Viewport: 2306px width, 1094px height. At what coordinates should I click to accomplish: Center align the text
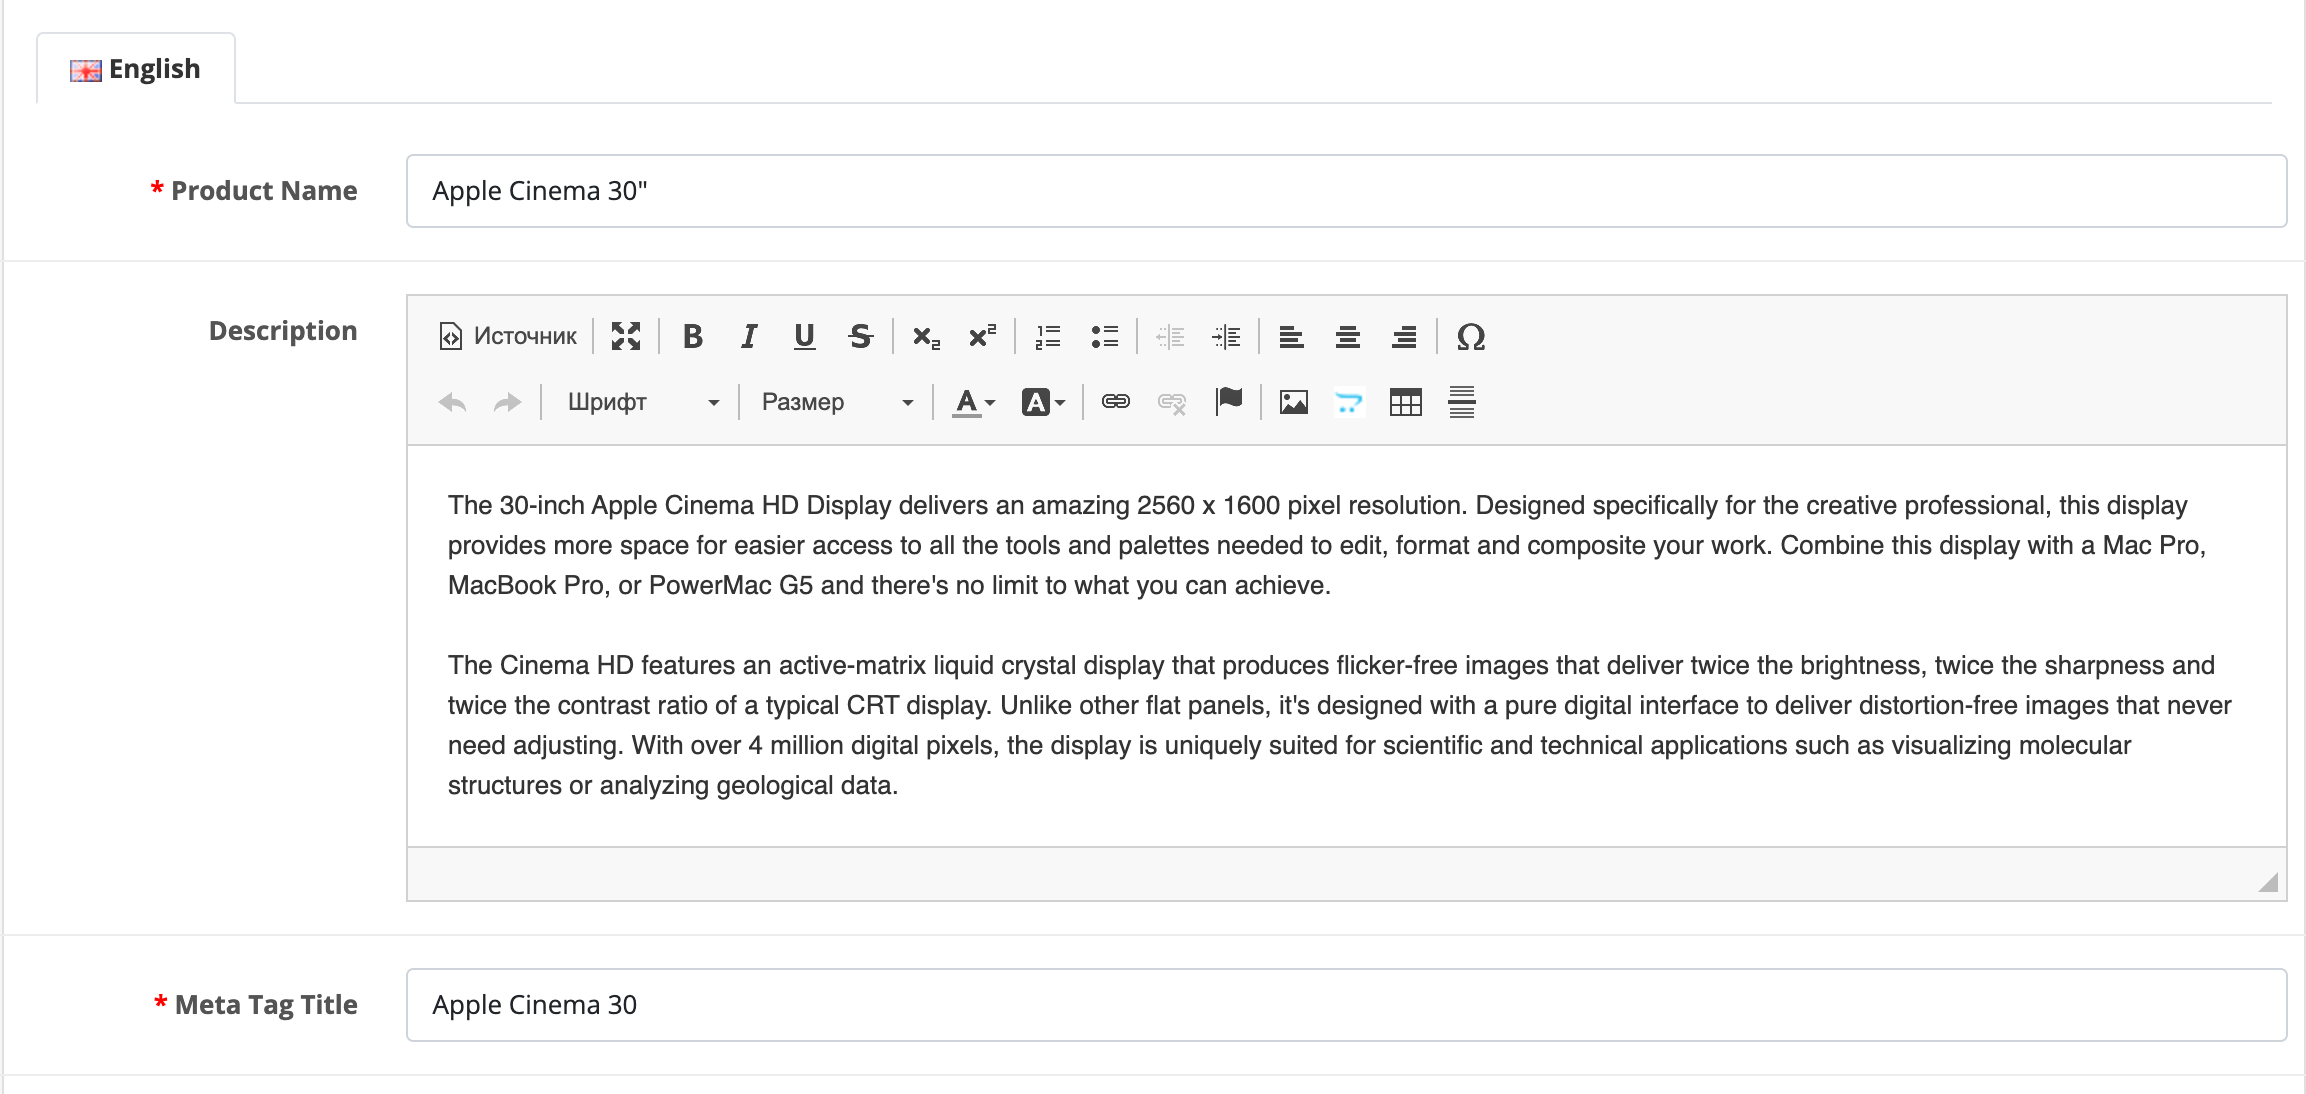[1348, 336]
